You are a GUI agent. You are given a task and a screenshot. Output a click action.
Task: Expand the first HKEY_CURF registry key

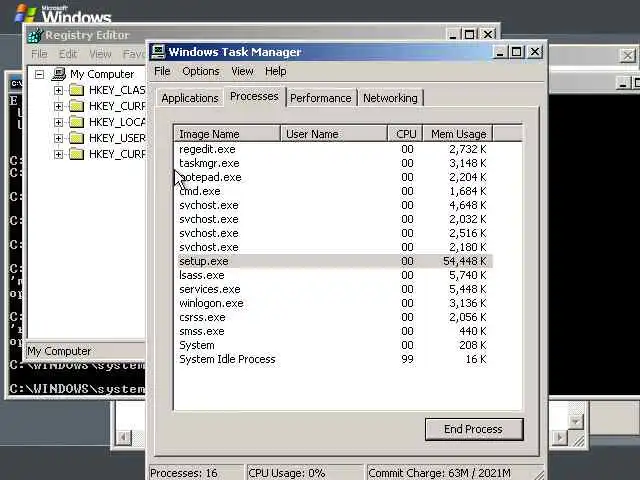(58, 106)
